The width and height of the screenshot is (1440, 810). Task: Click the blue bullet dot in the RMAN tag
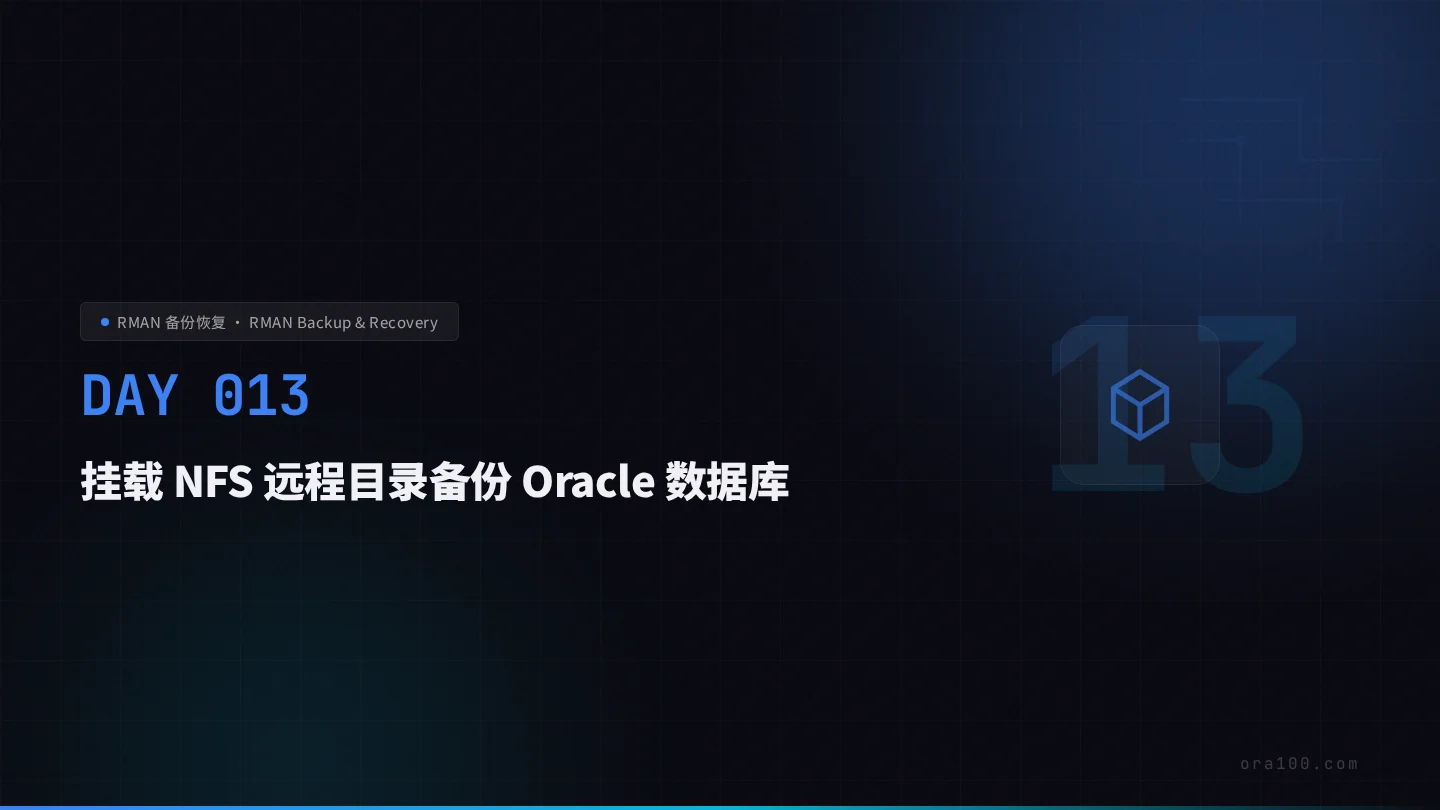[x=105, y=322]
